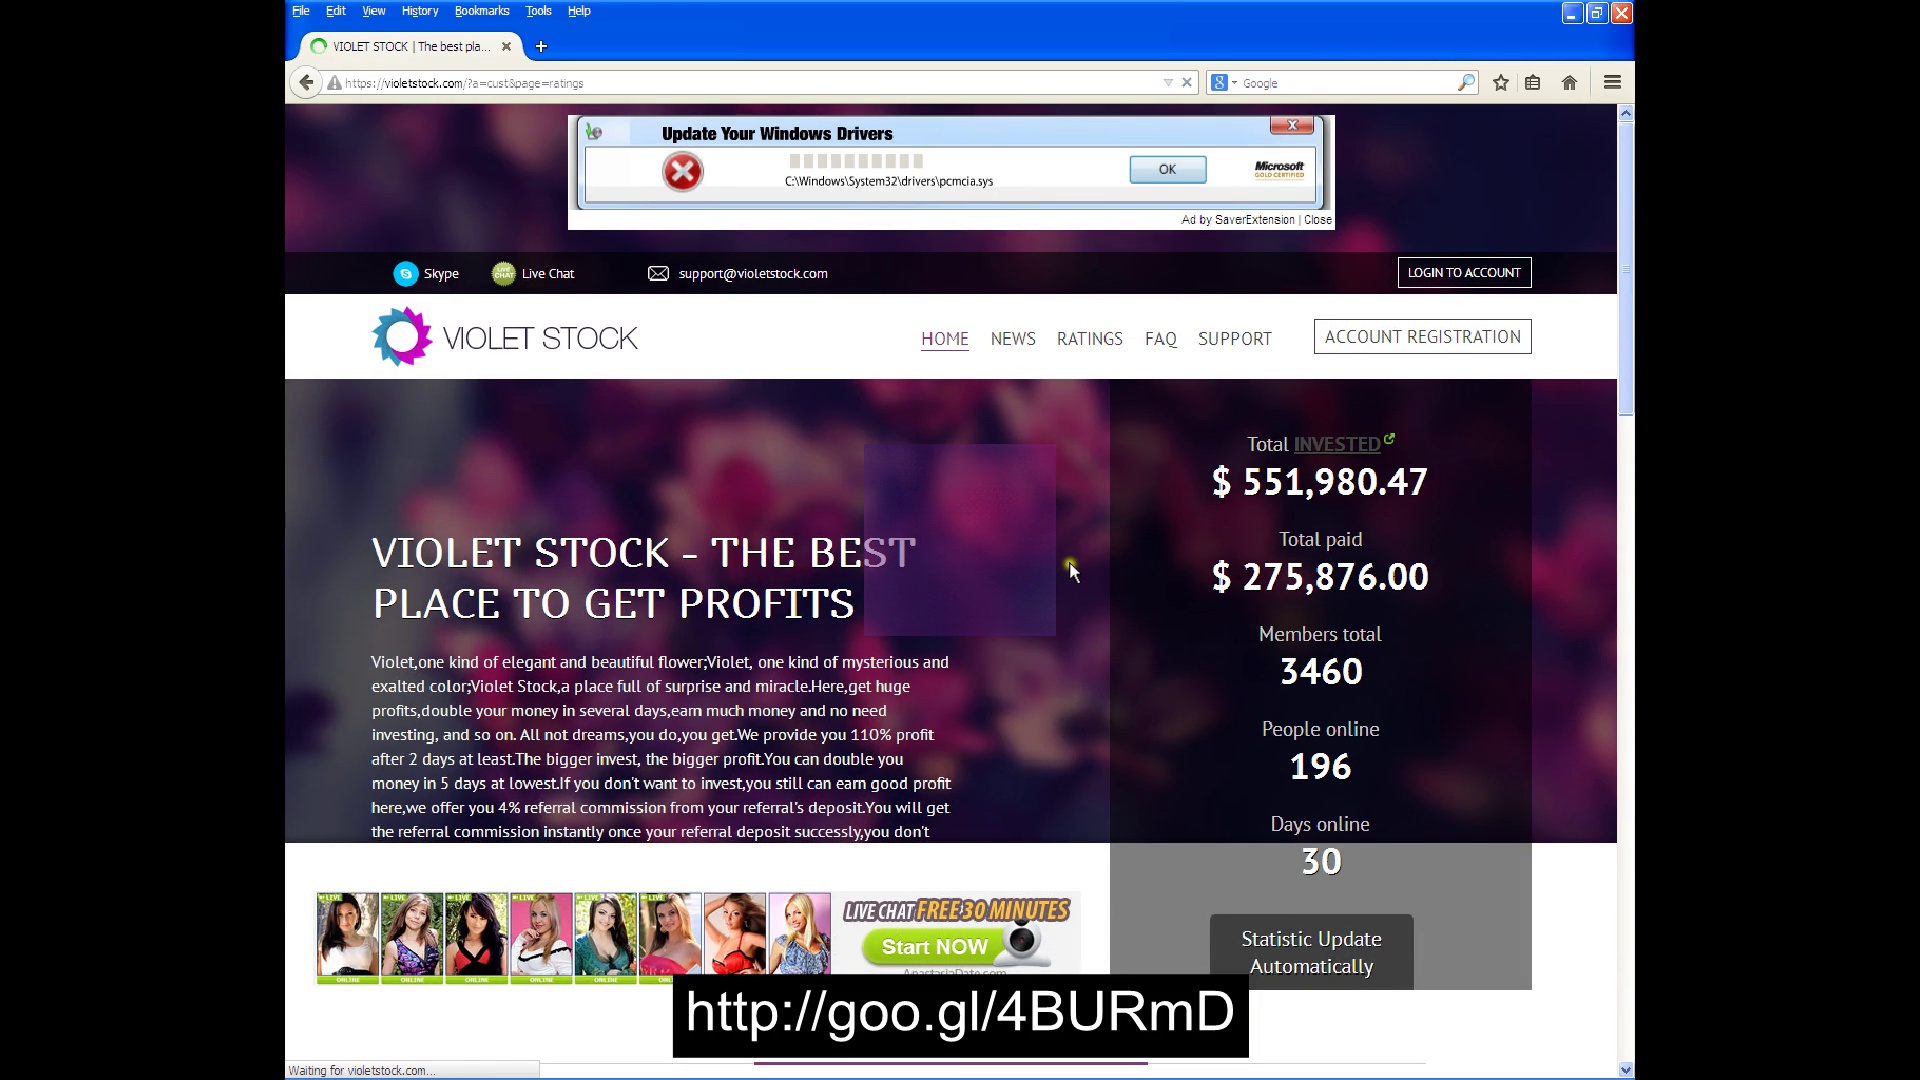The height and width of the screenshot is (1080, 1920).
Task: Click LOGIN TO ACCOUNT button
Action: tap(1464, 273)
